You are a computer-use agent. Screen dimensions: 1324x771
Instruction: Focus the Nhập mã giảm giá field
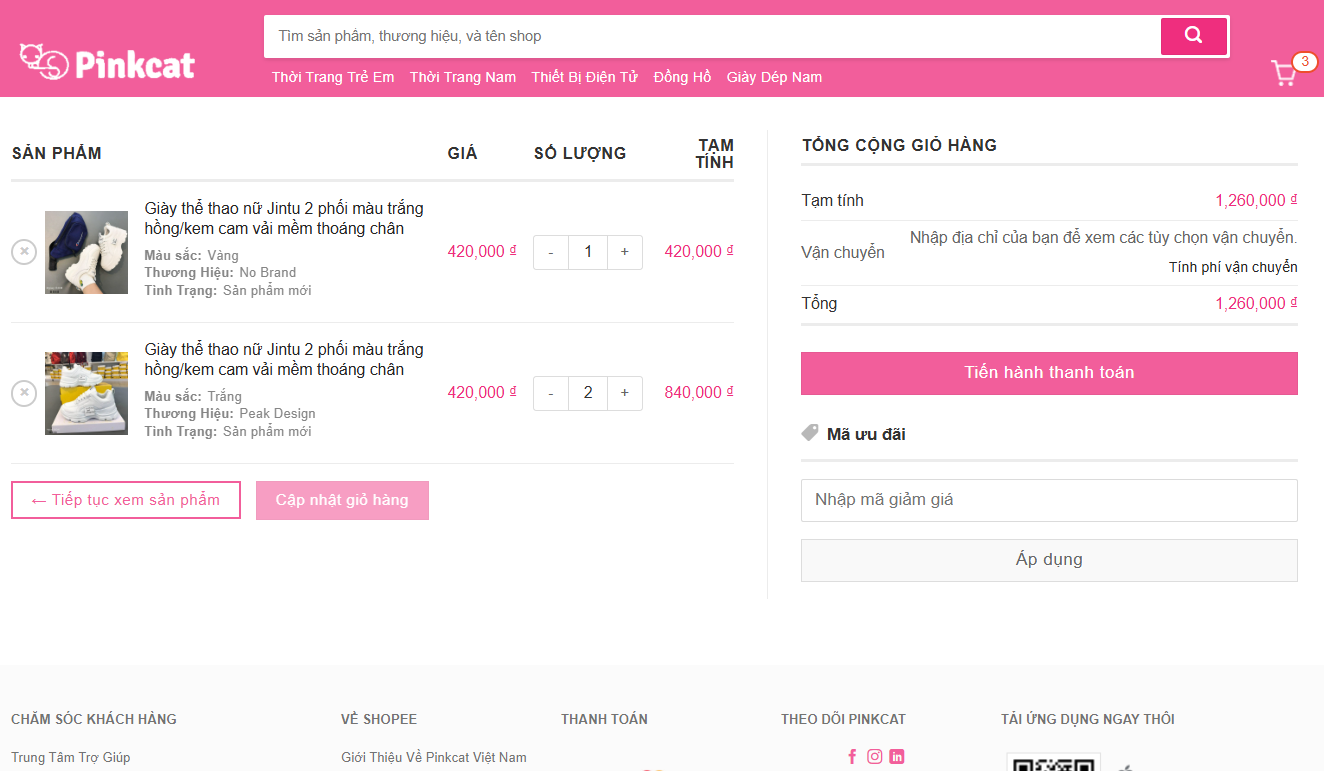point(1049,500)
